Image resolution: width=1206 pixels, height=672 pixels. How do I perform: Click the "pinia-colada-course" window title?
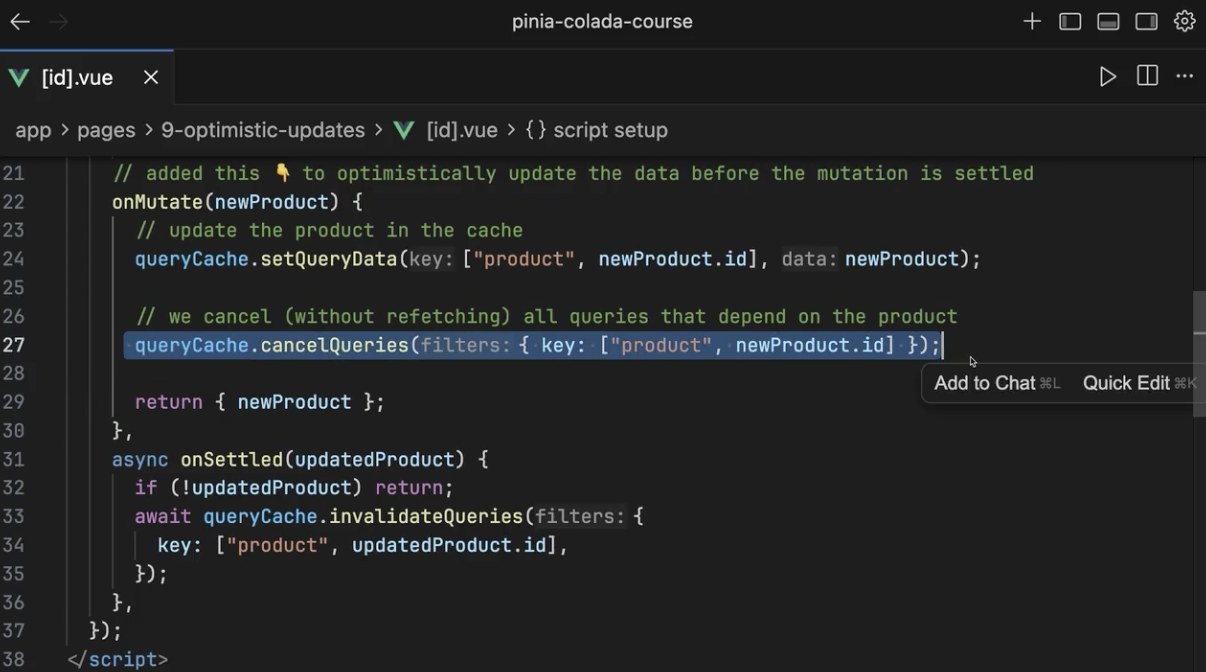point(602,22)
